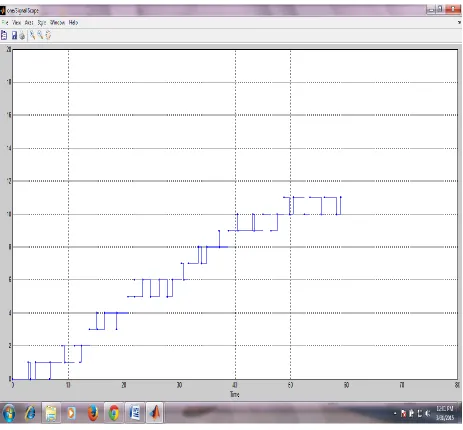Open the Windows Start menu
The image size is (463, 430).
click(x=9, y=413)
